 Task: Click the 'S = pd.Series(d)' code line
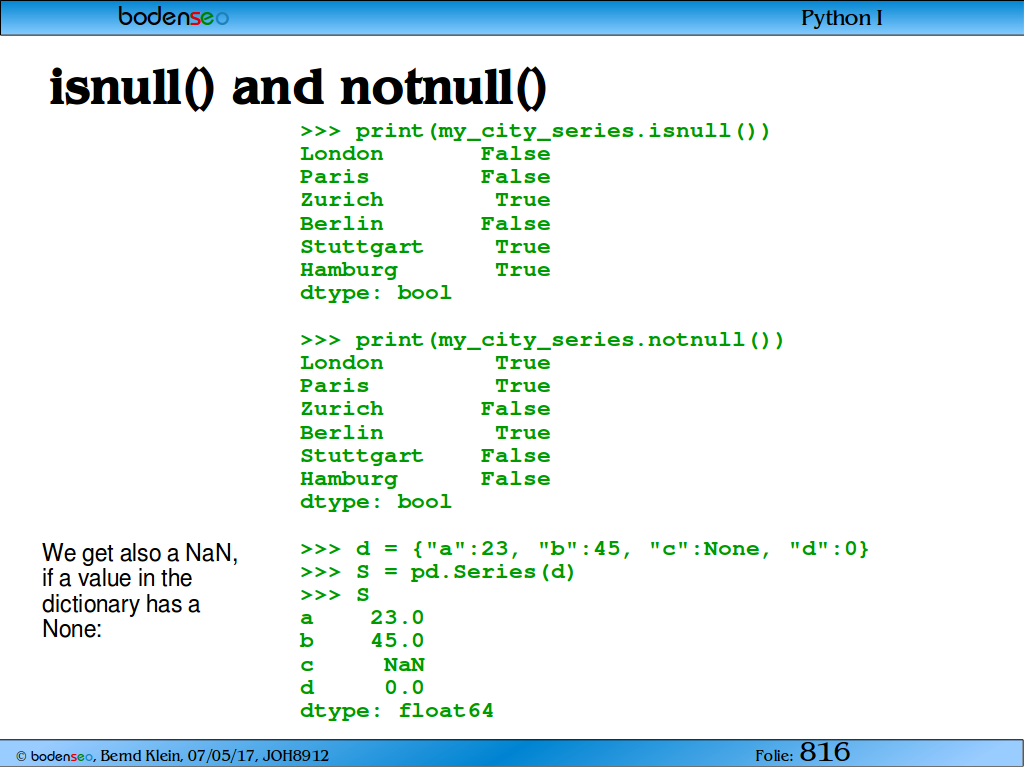tap(438, 572)
